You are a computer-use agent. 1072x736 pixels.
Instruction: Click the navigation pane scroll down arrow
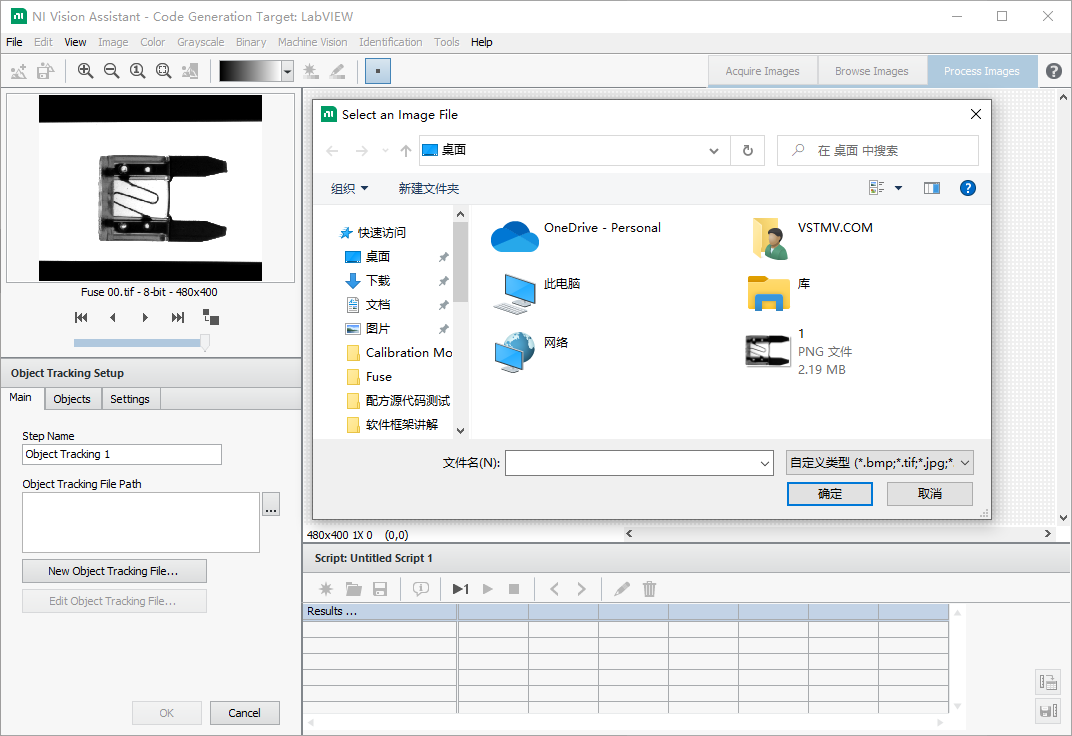tap(460, 431)
